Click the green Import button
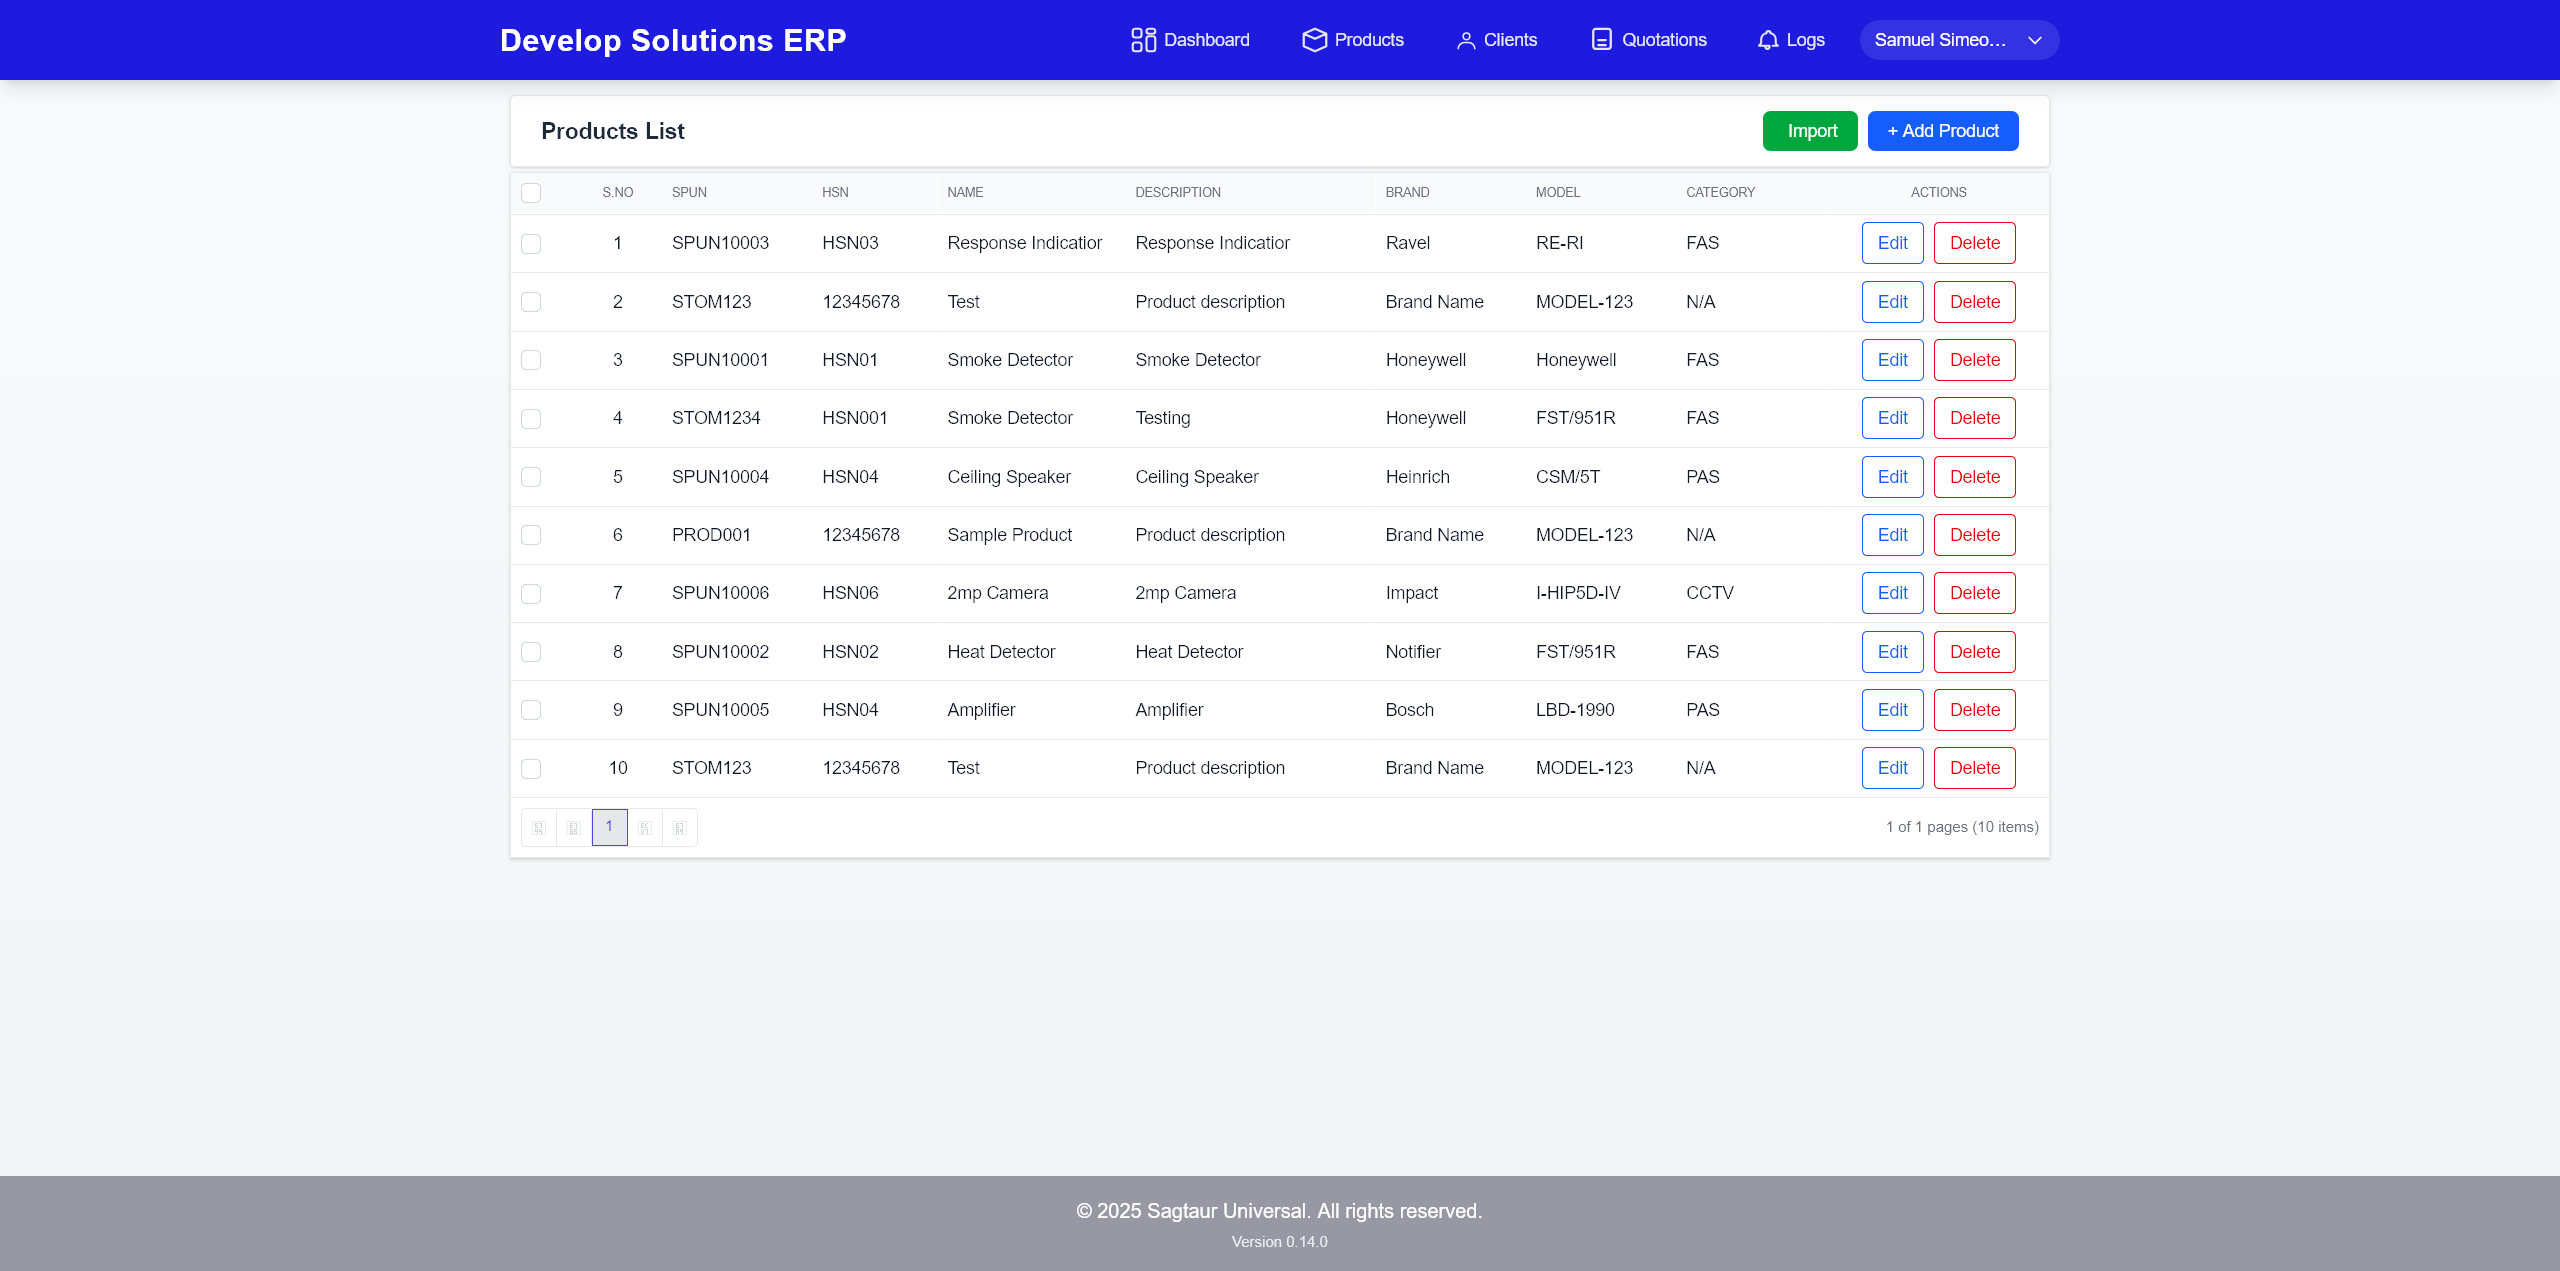 coord(1810,131)
